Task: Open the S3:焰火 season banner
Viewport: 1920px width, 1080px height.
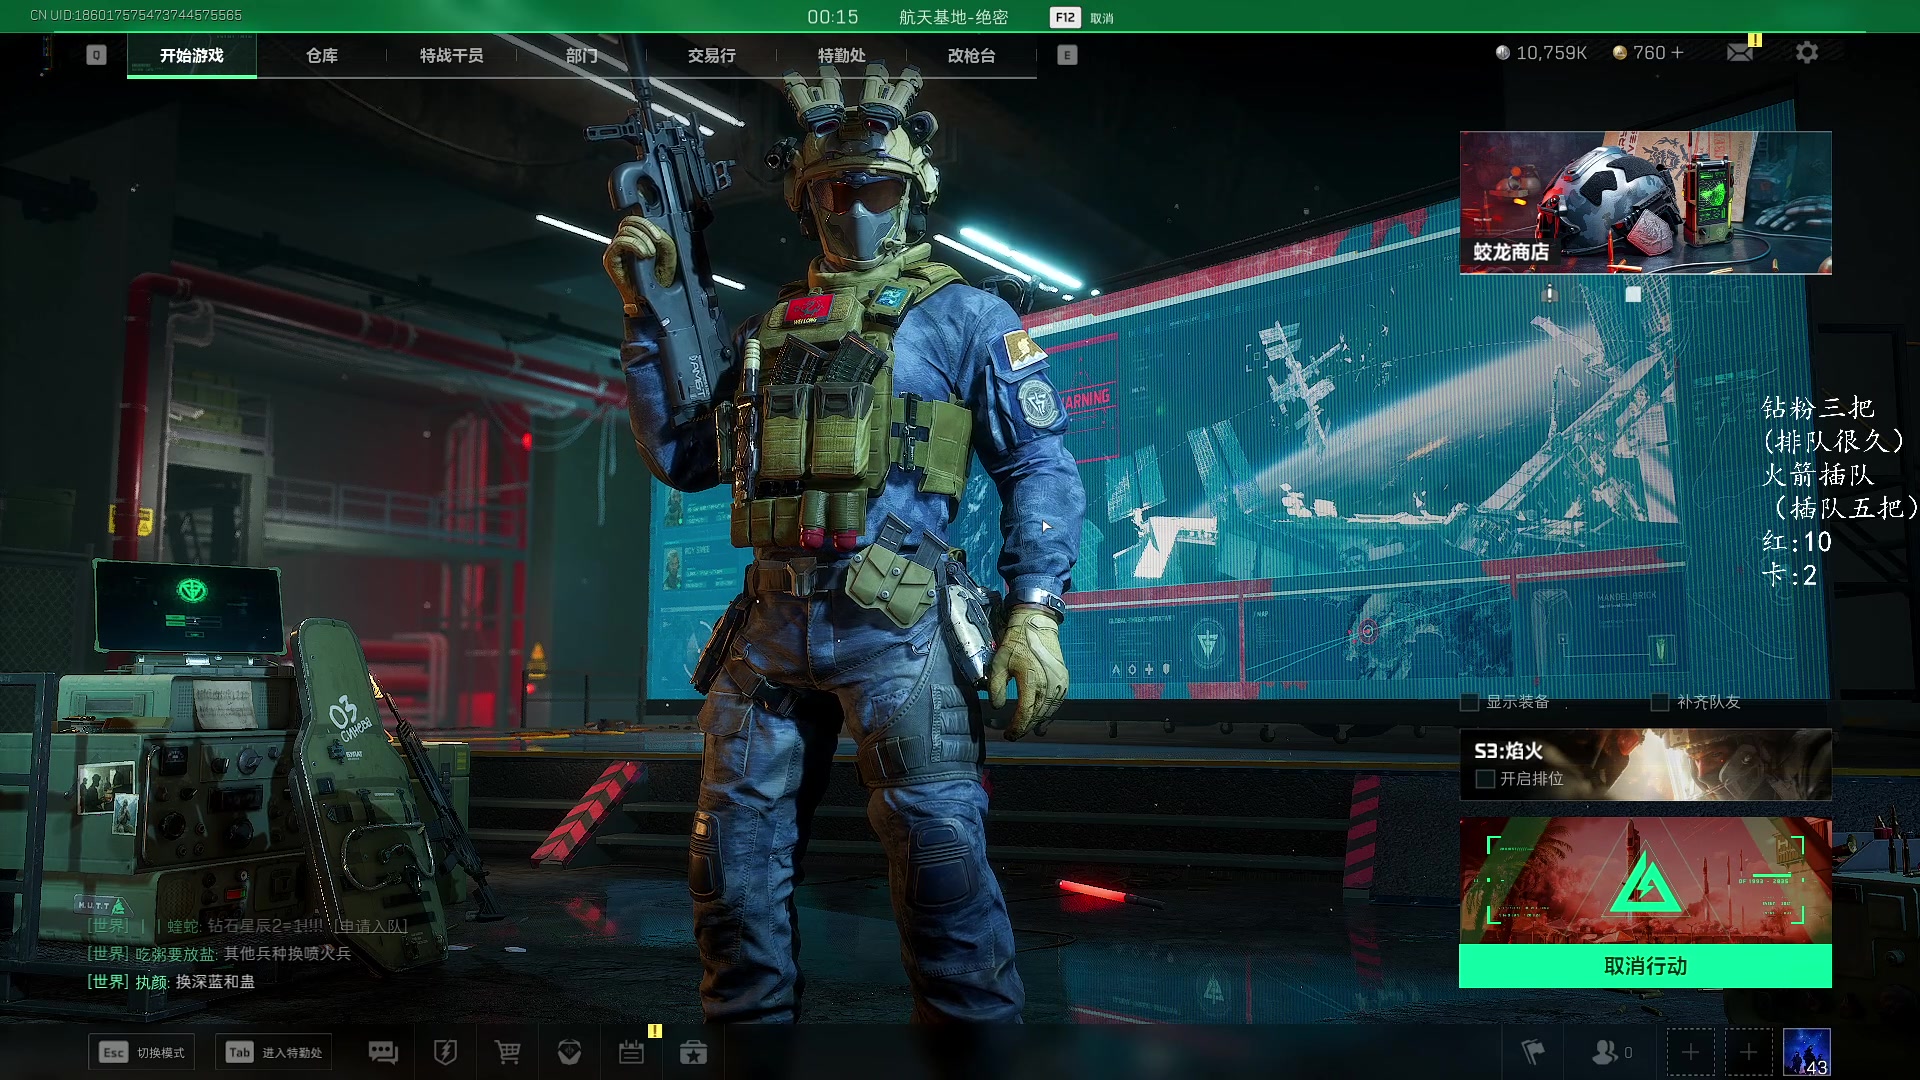Action: [1645, 764]
